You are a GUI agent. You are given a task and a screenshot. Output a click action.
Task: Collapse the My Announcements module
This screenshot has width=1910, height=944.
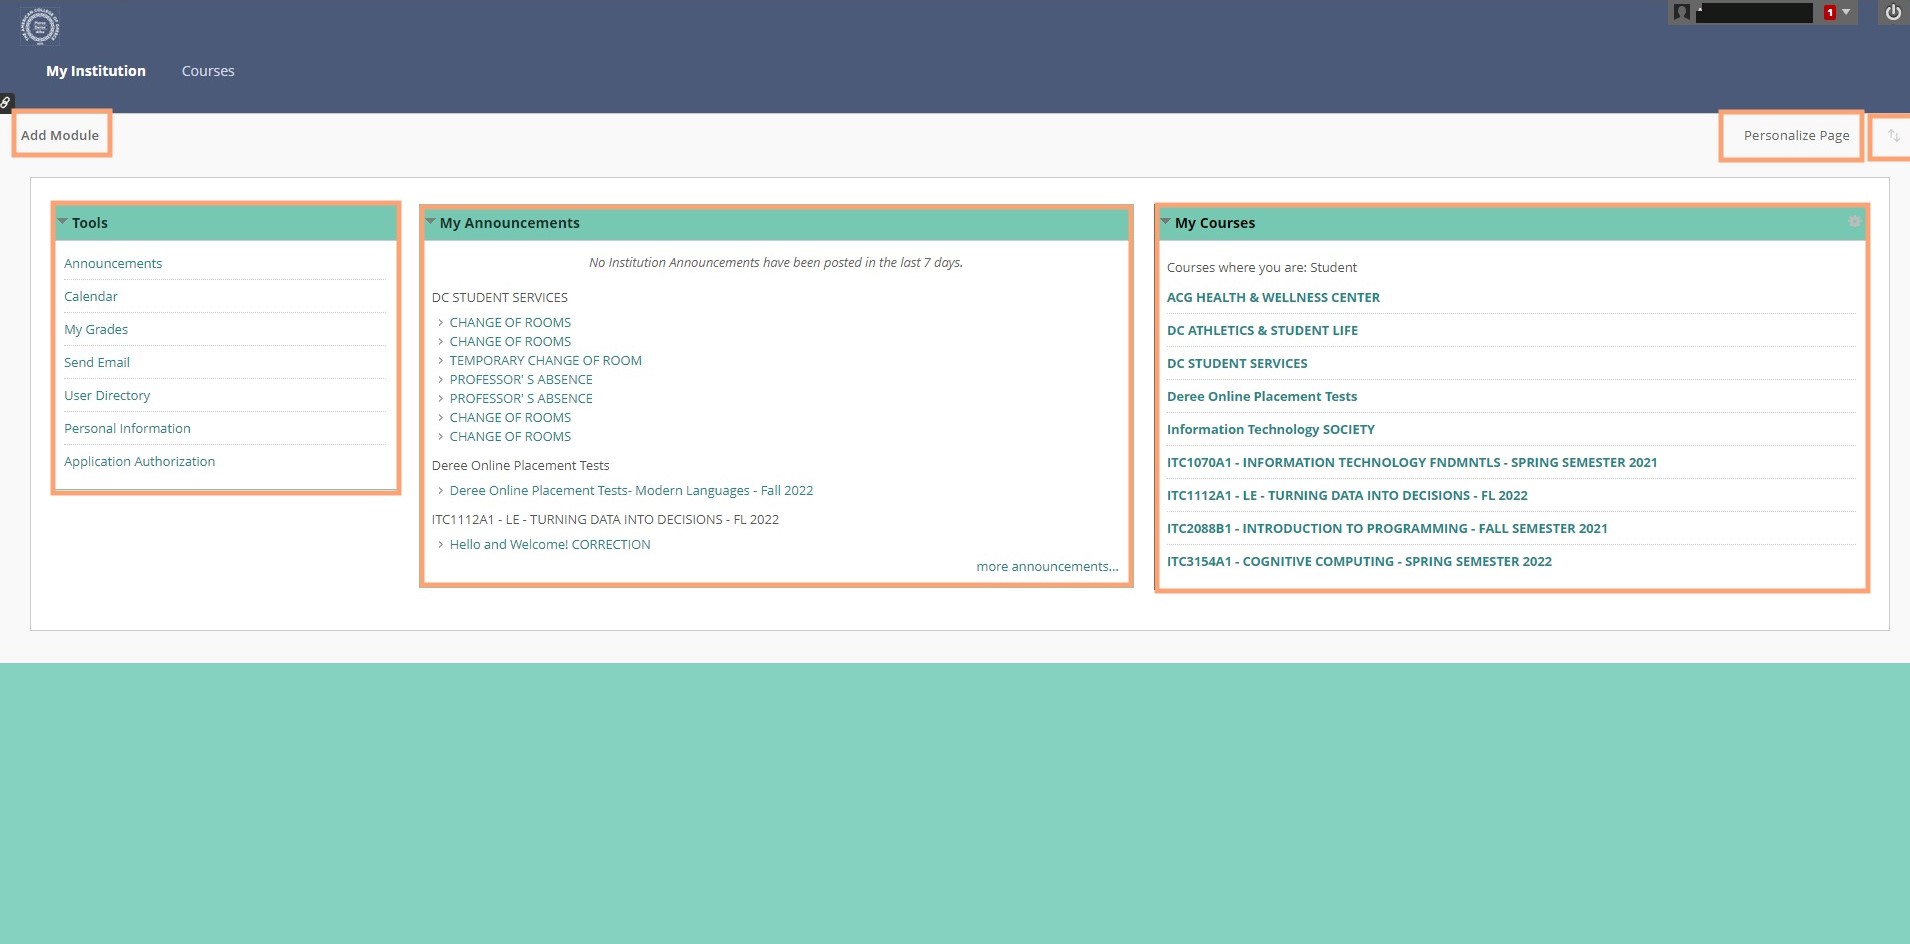click(431, 221)
